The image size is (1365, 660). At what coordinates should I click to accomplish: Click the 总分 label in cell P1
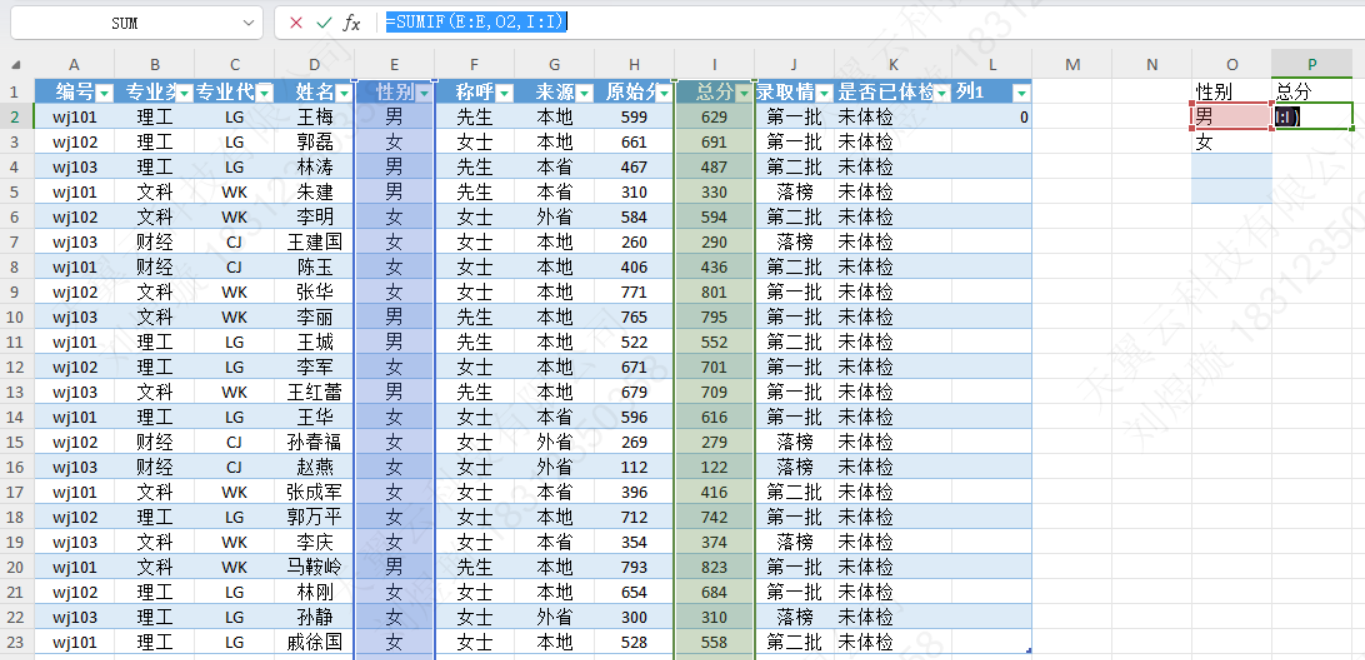coord(1294,92)
